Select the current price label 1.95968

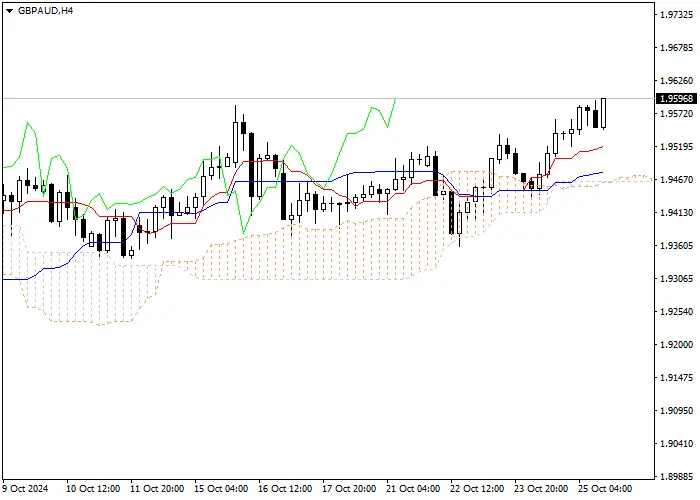click(676, 99)
